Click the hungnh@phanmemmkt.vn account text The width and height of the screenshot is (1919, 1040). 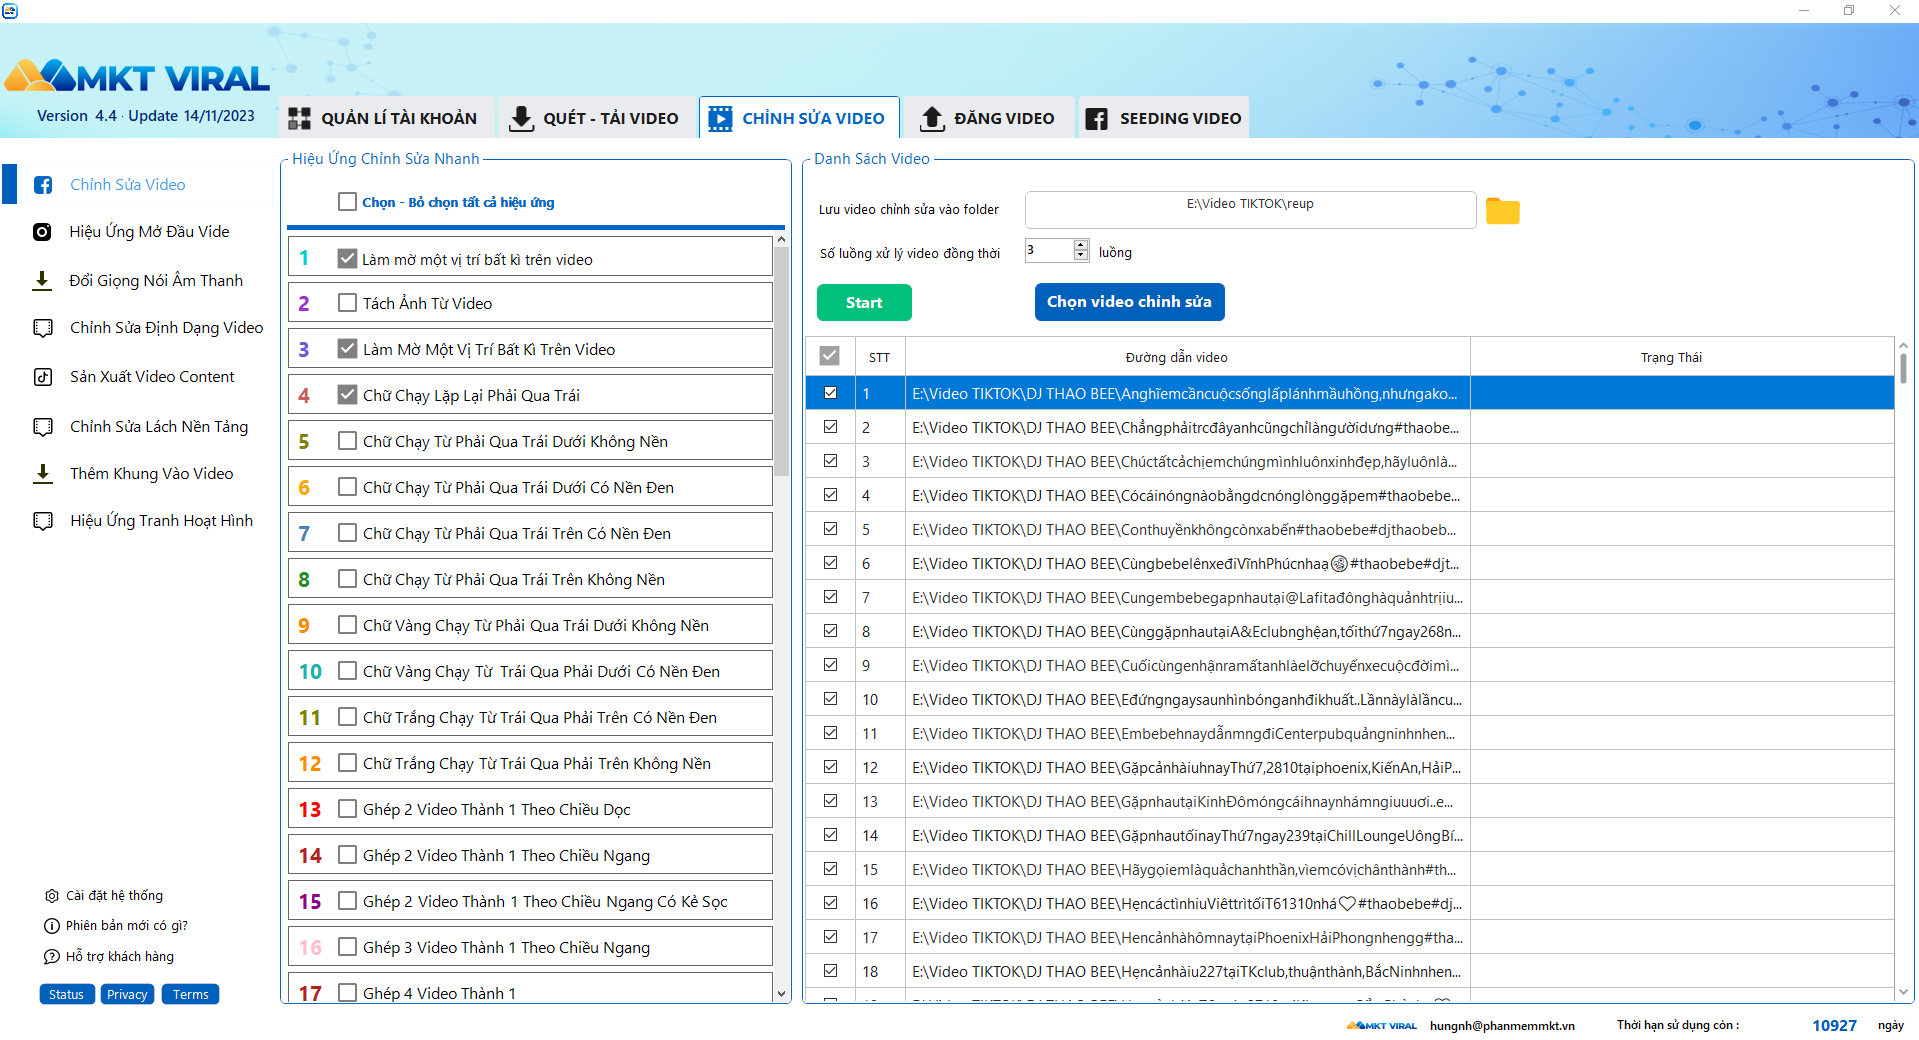pyautogui.click(x=1502, y=1026)
